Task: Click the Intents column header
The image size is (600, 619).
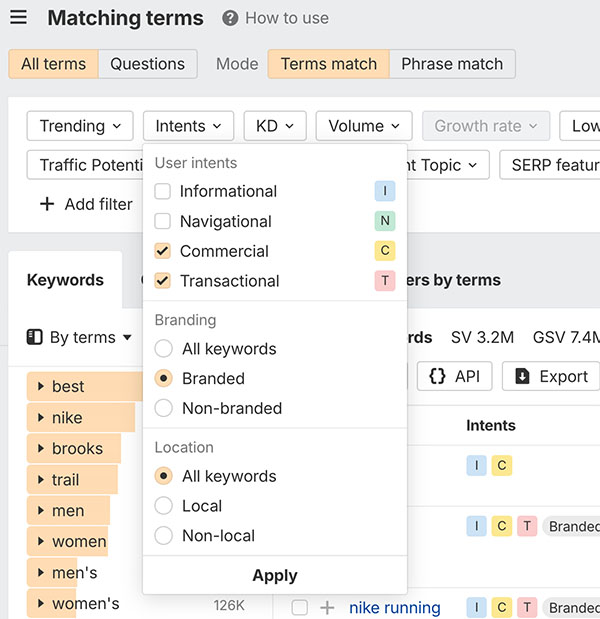Action: (491, 425)
